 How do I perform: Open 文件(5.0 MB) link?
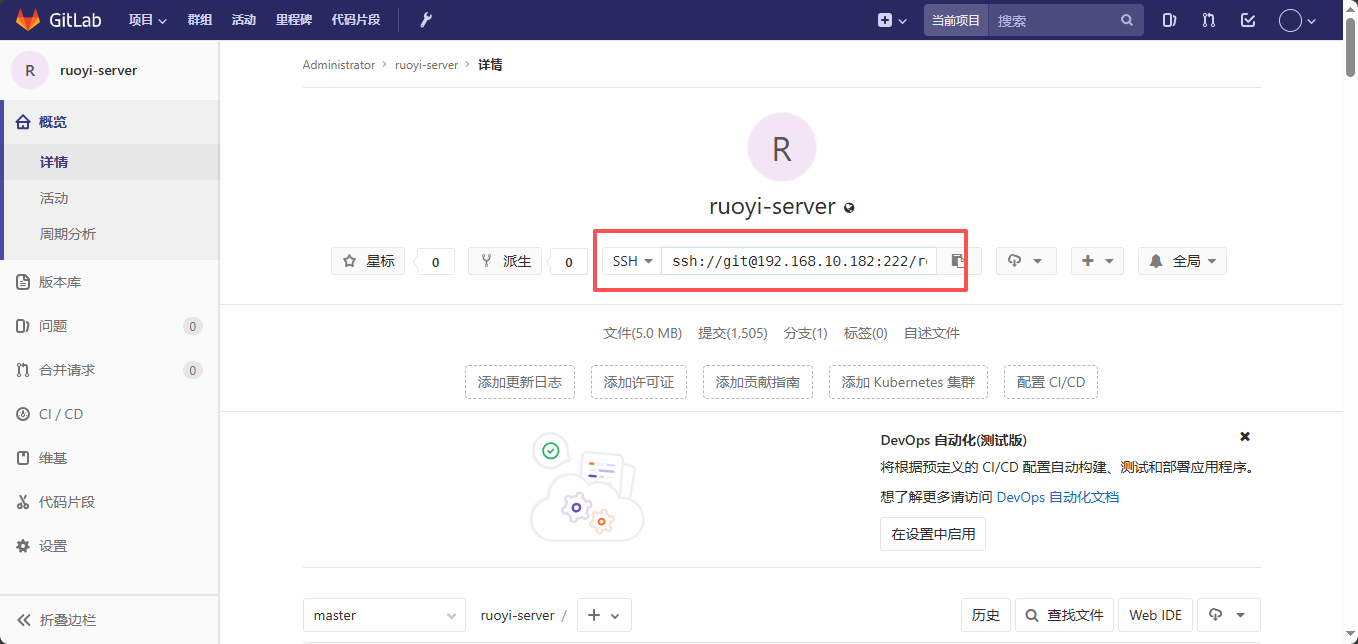(642, 333)
